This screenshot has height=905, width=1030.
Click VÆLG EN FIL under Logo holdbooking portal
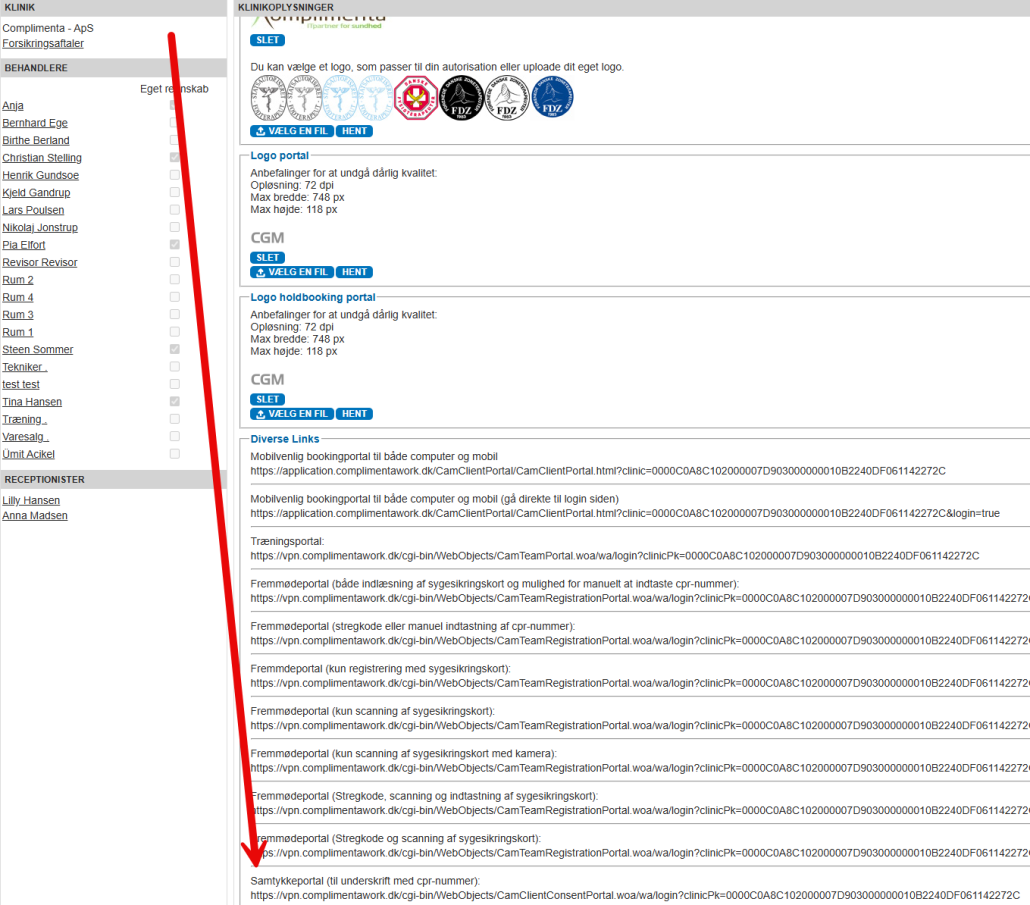click(291, 414)
